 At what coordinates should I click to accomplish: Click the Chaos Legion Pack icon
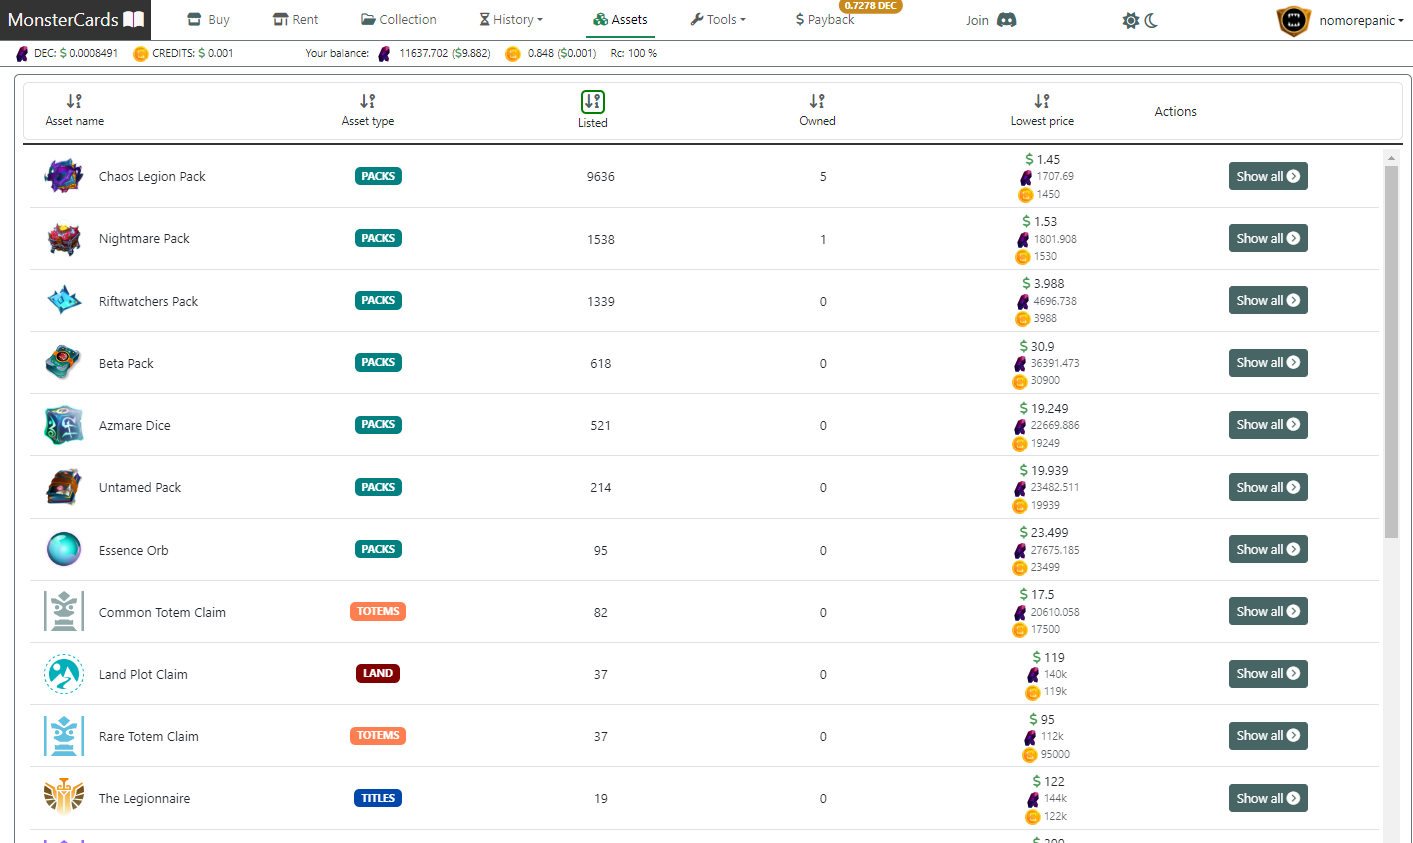tap(64, 176)
